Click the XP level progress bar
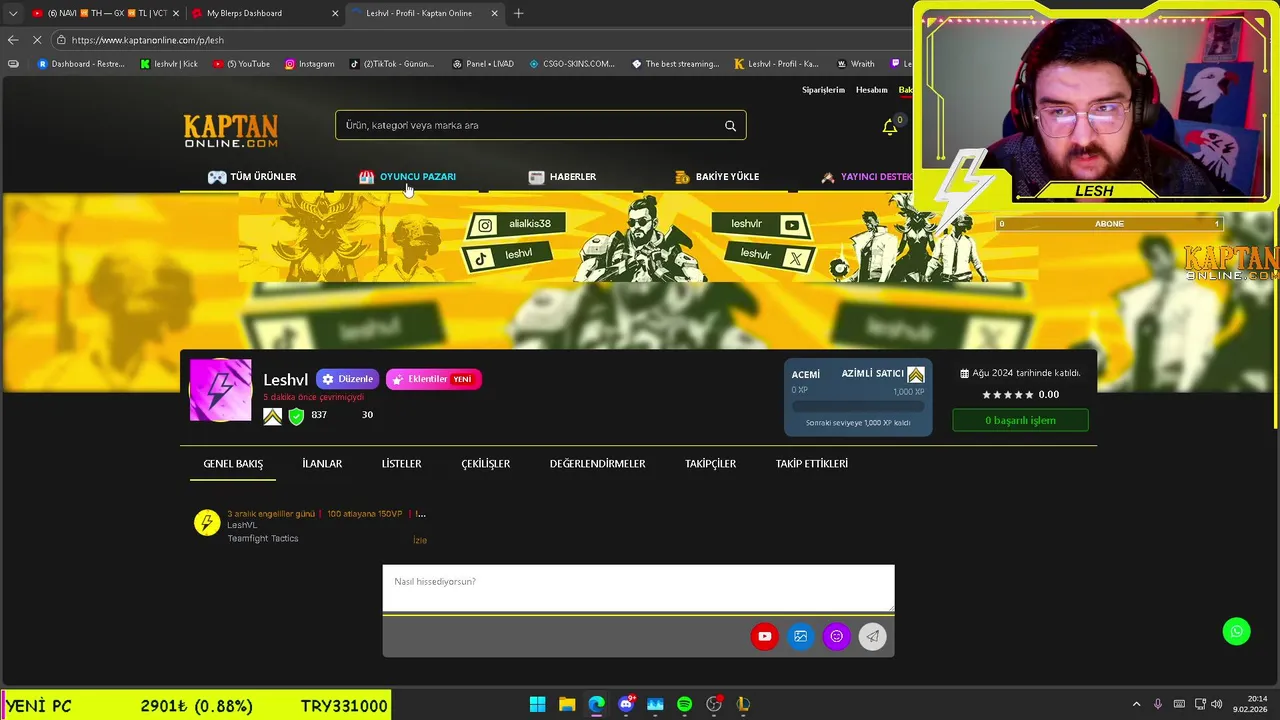1280x720 pixels. point(858,407)
